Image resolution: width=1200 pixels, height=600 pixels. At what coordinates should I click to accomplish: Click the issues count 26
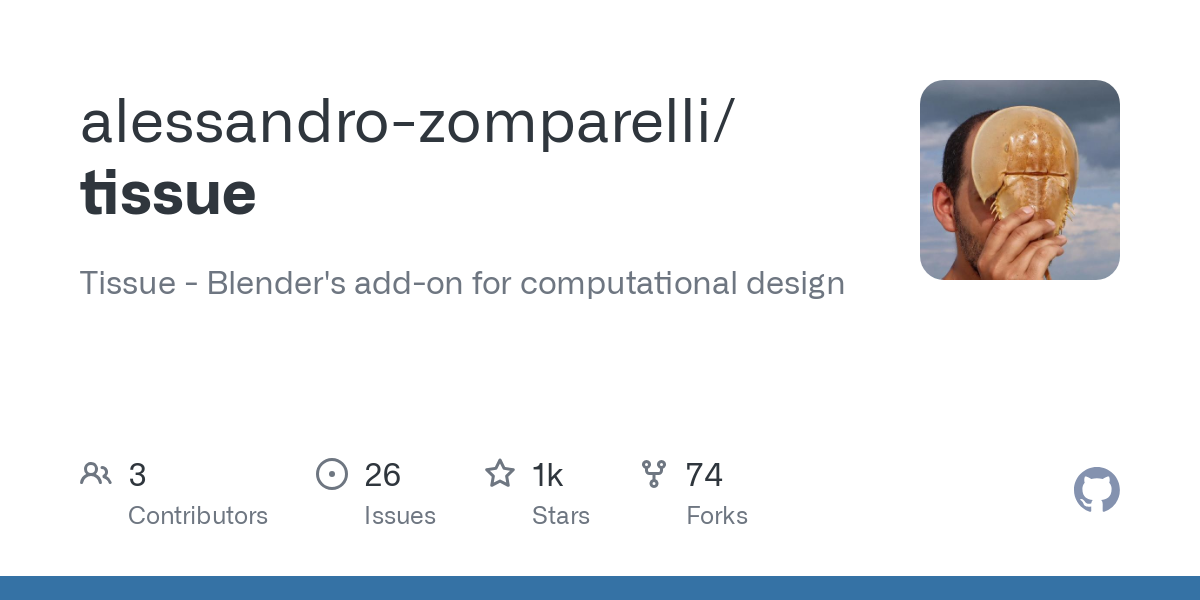[383, 475]
